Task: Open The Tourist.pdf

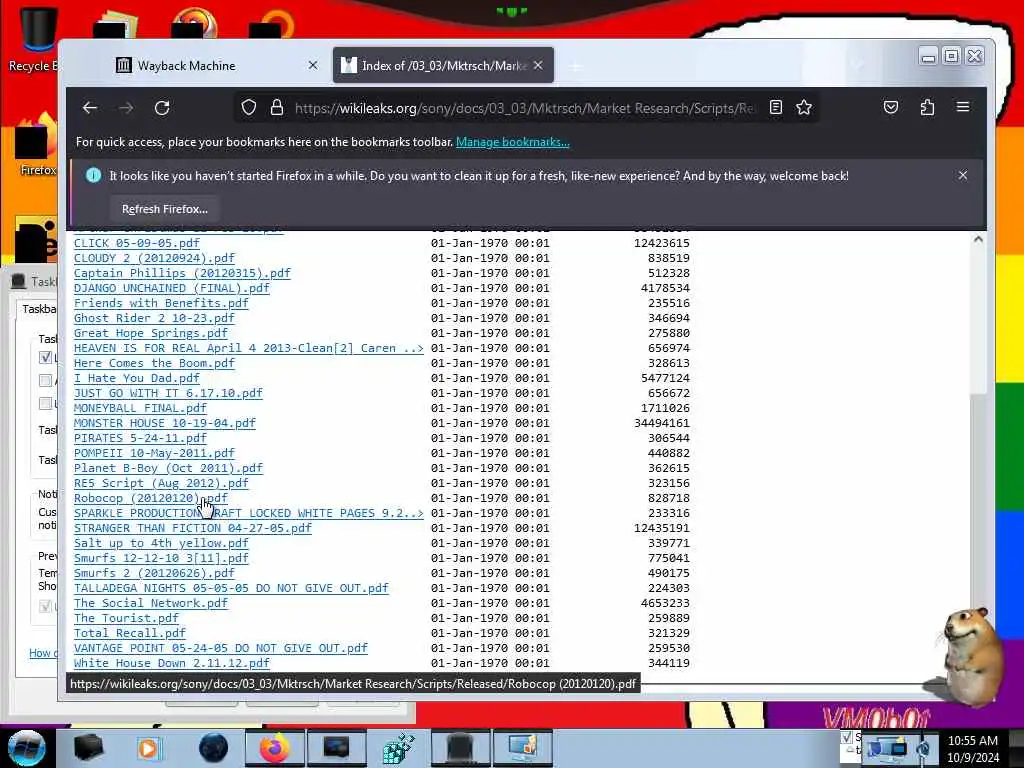Action: [x=126, y=618]
